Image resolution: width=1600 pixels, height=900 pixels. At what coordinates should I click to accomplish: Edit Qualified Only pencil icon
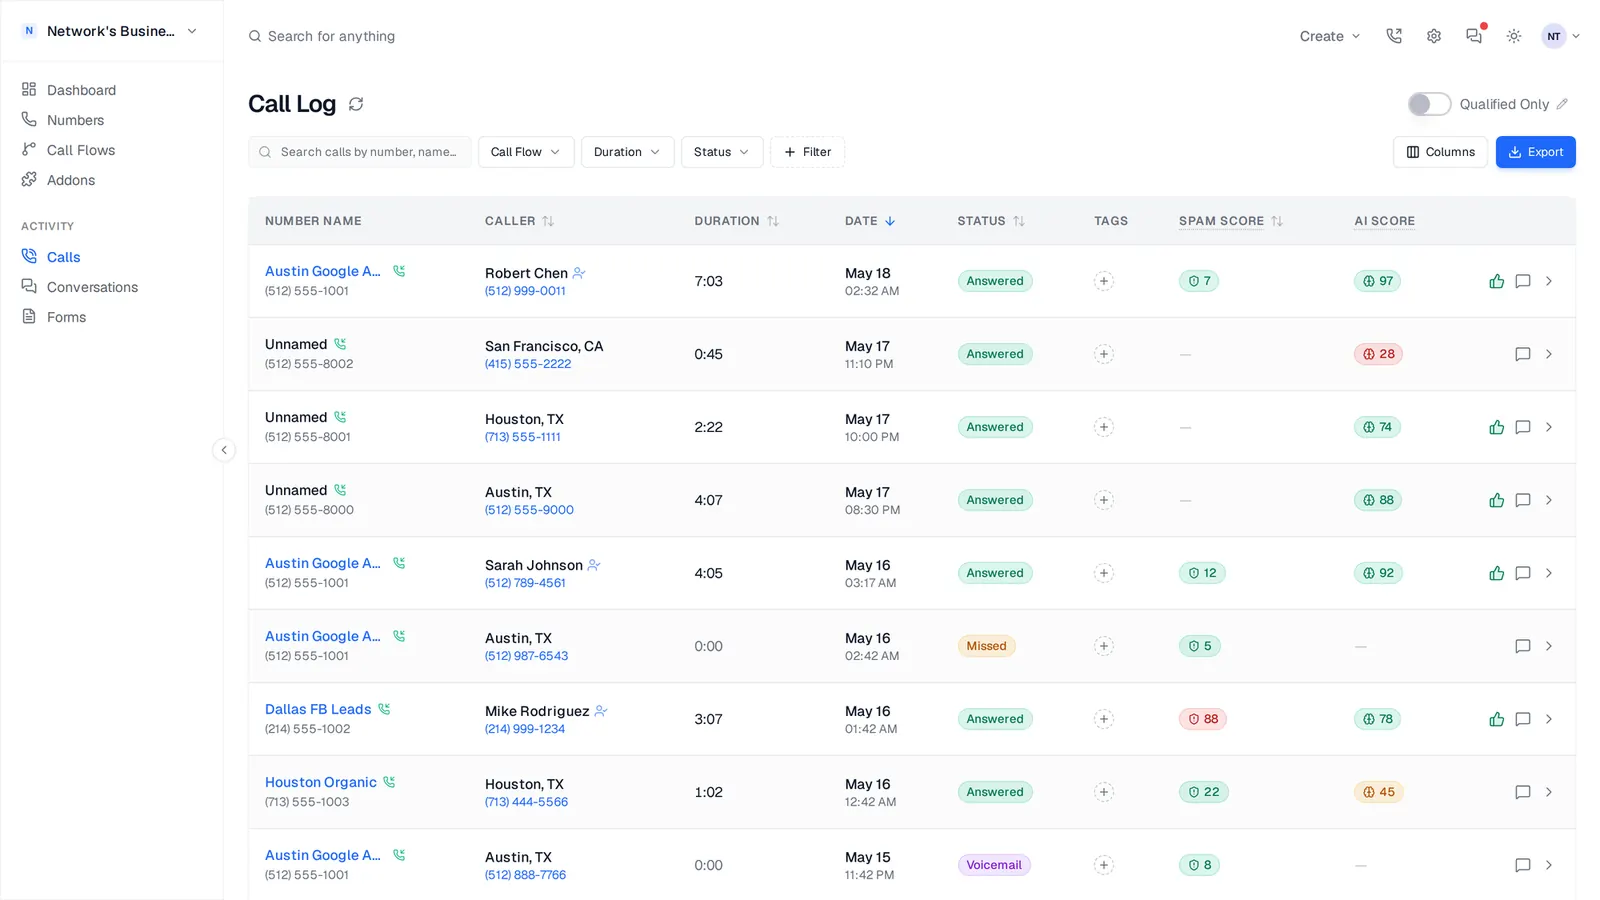1562,104
